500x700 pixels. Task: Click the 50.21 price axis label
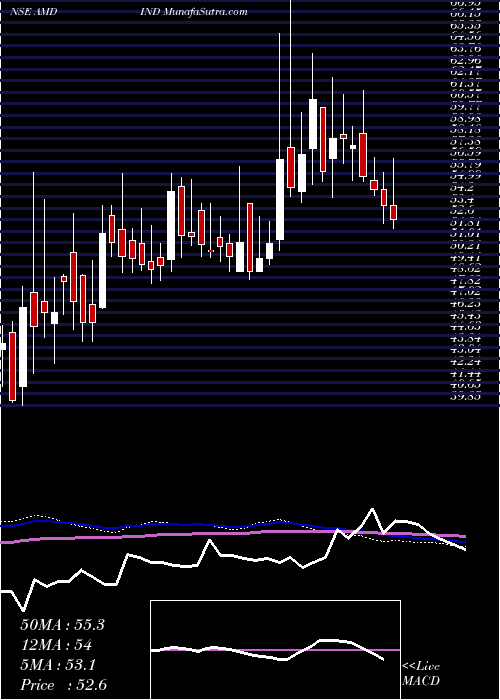(465, 246)
